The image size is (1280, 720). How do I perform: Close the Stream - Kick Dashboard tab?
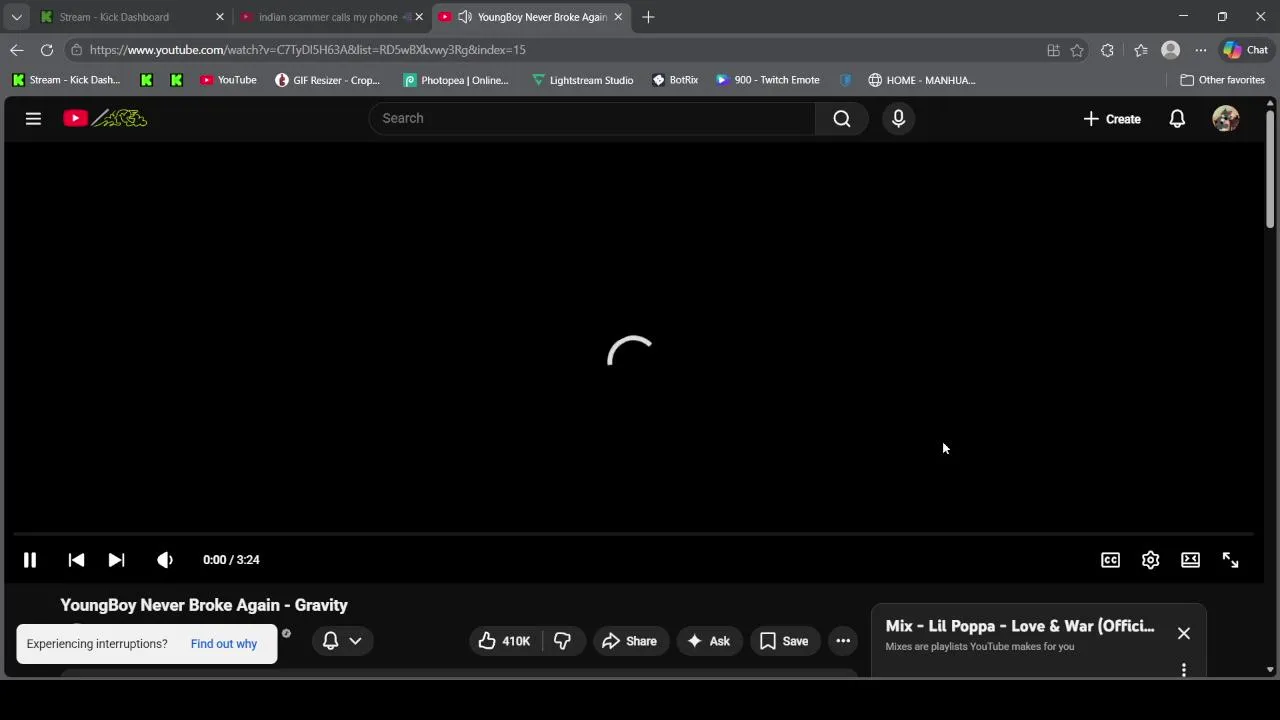point(220,17)
